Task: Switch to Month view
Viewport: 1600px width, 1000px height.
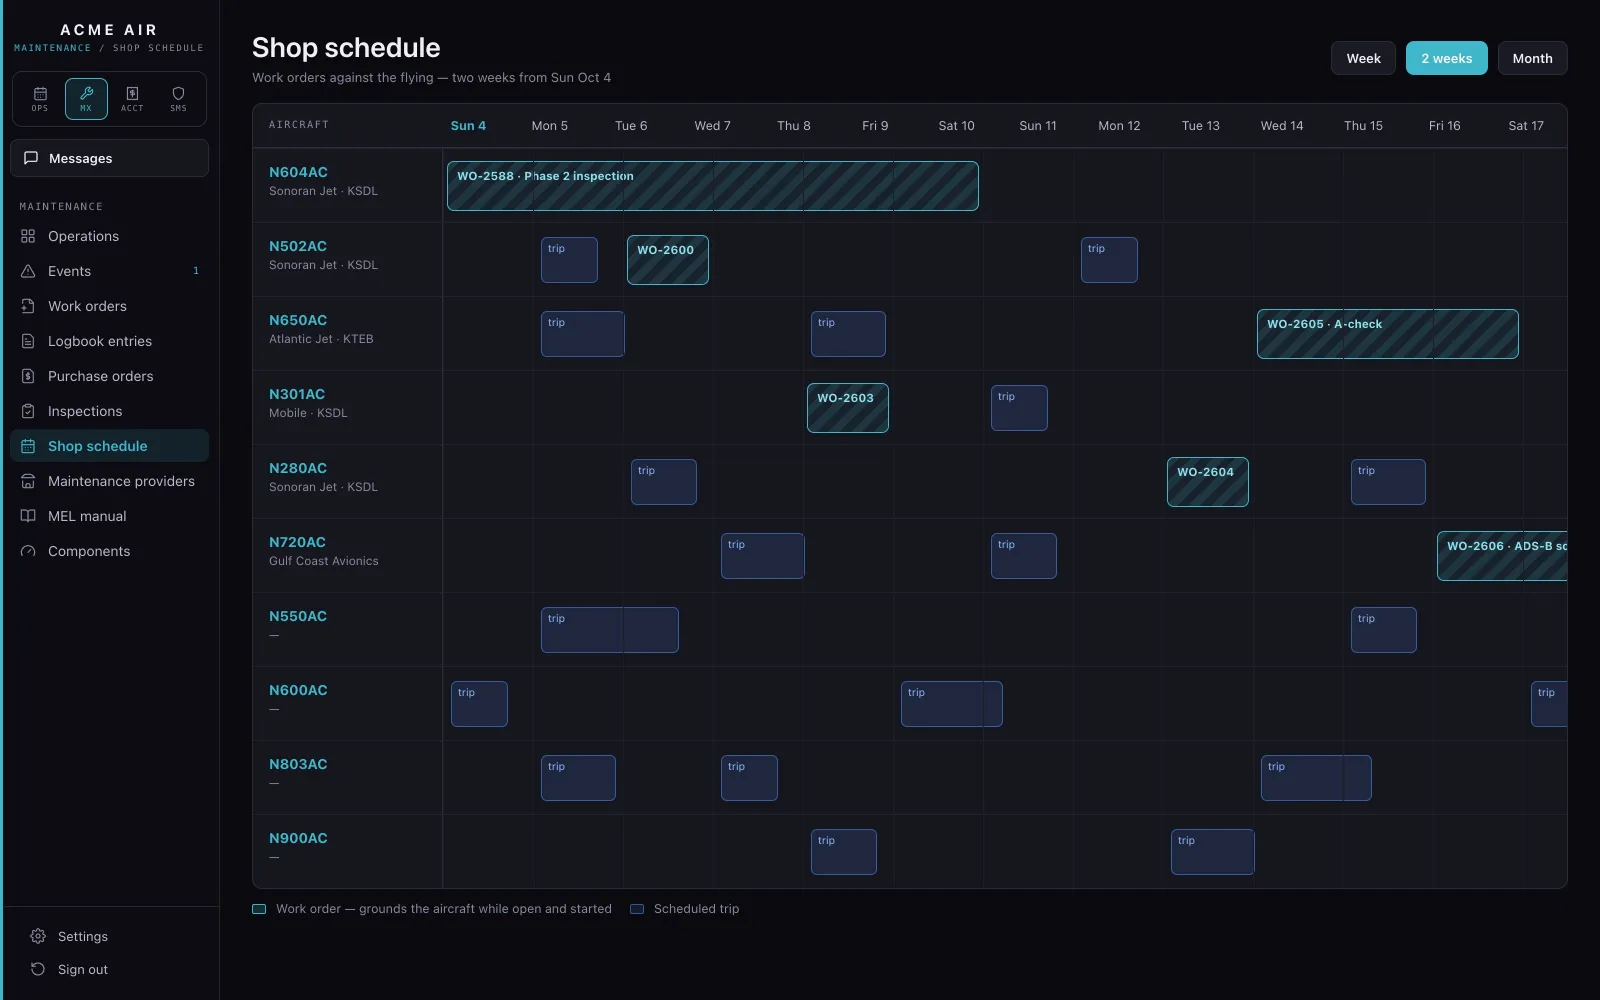Action: (1532, 58)
